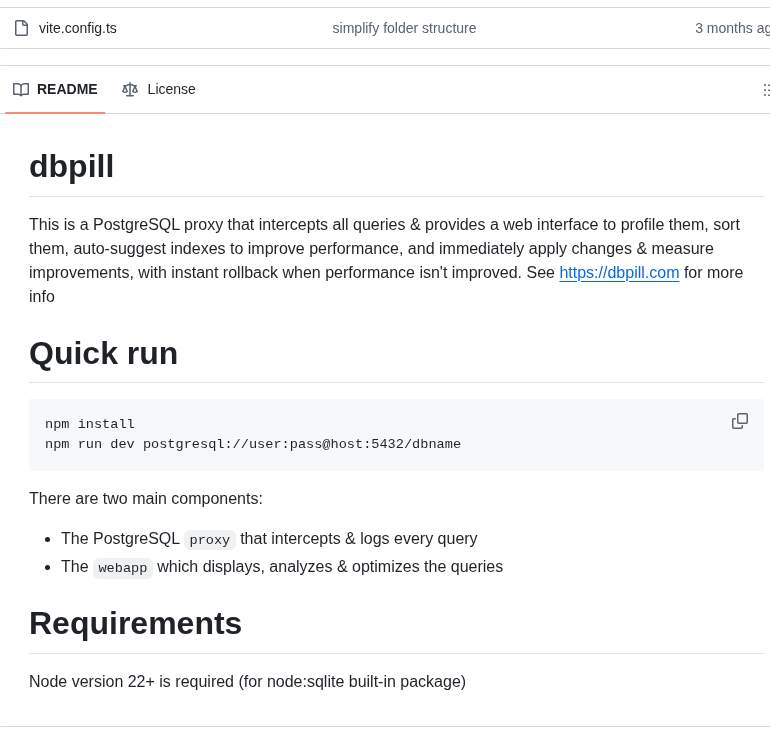Viewport: 770px width, 747px height.
Task: Click the 'npm install' code line
Action: point(90,424)
